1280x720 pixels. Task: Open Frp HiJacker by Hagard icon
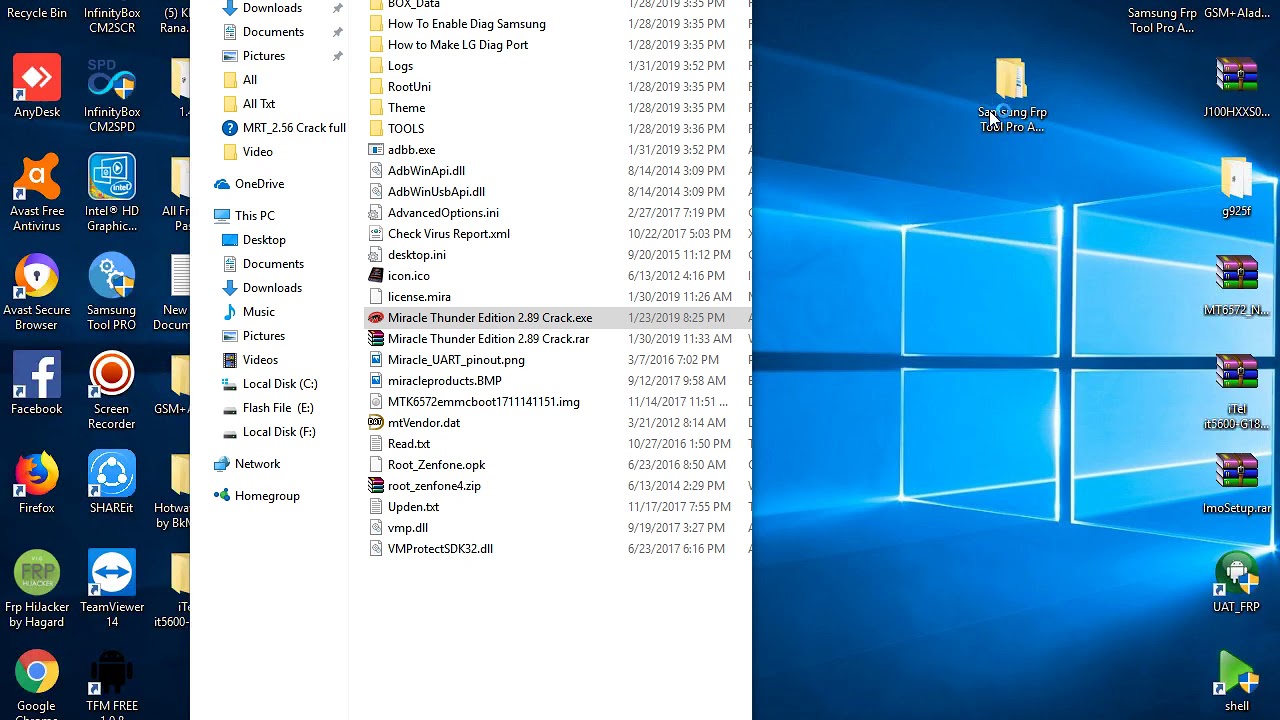coord(37,589)
